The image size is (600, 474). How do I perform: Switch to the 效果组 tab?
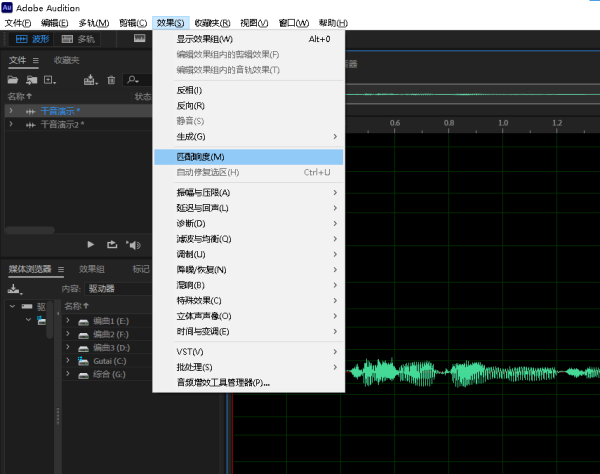click(x=92, y=269)
